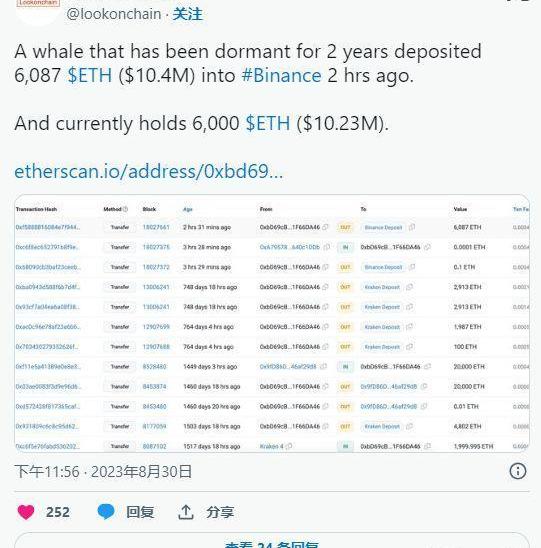Like the tweet with the heart icon
541x548 pixels.
[26, 512]
